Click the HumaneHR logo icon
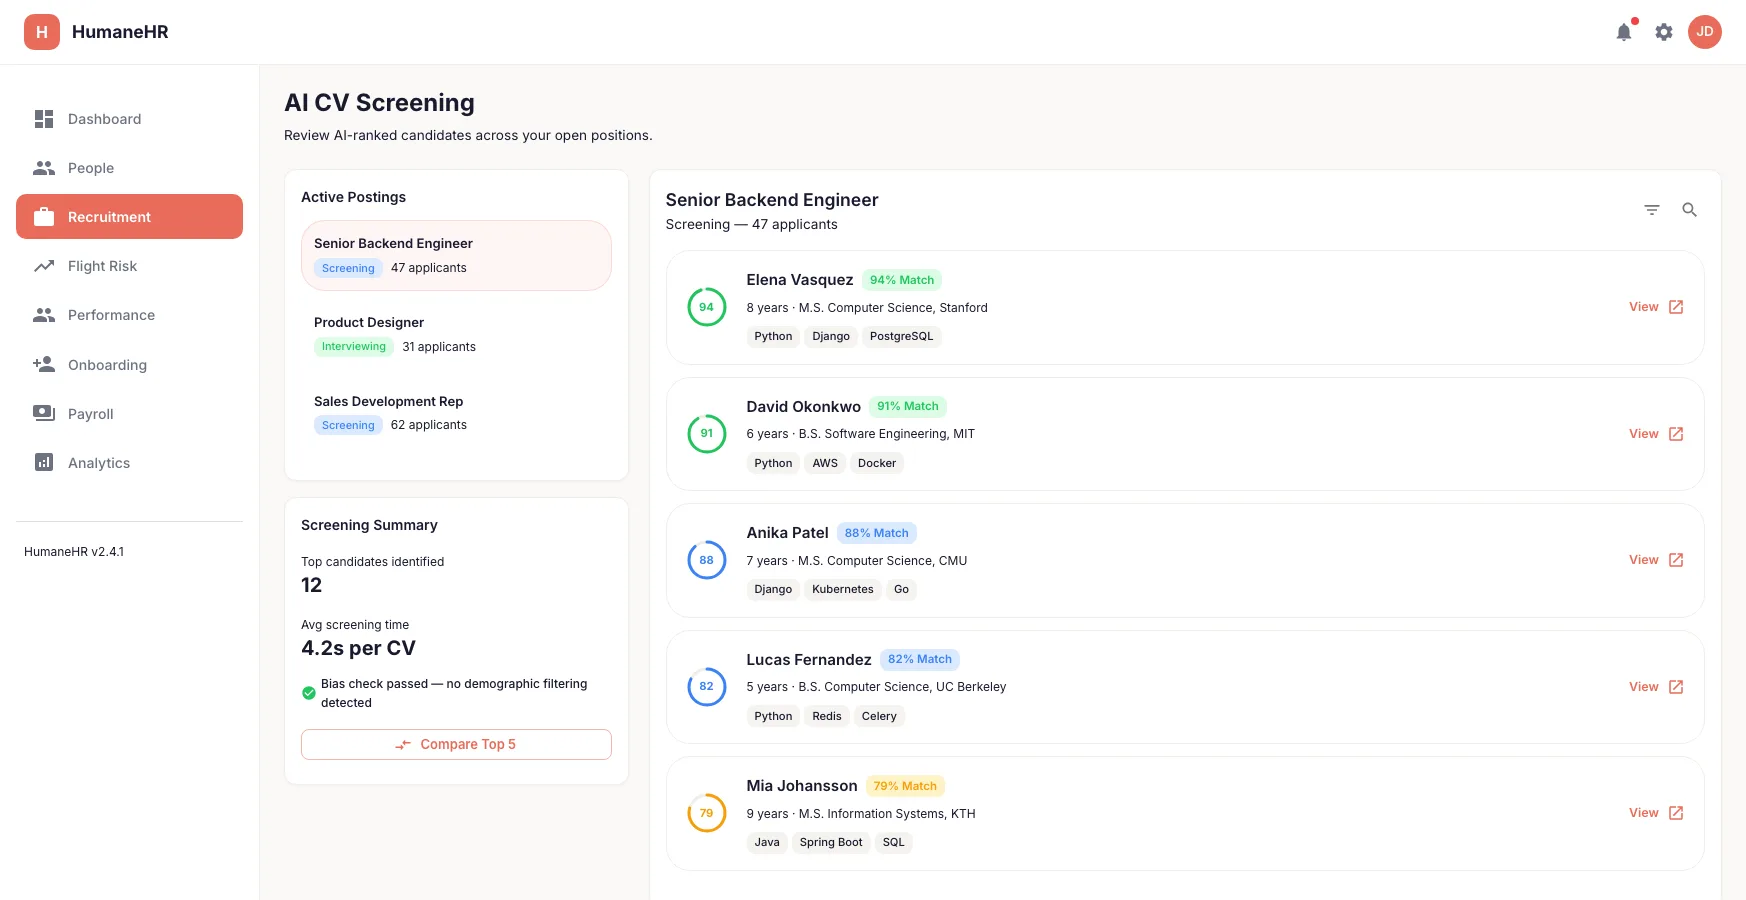 [x=42, y=32]
